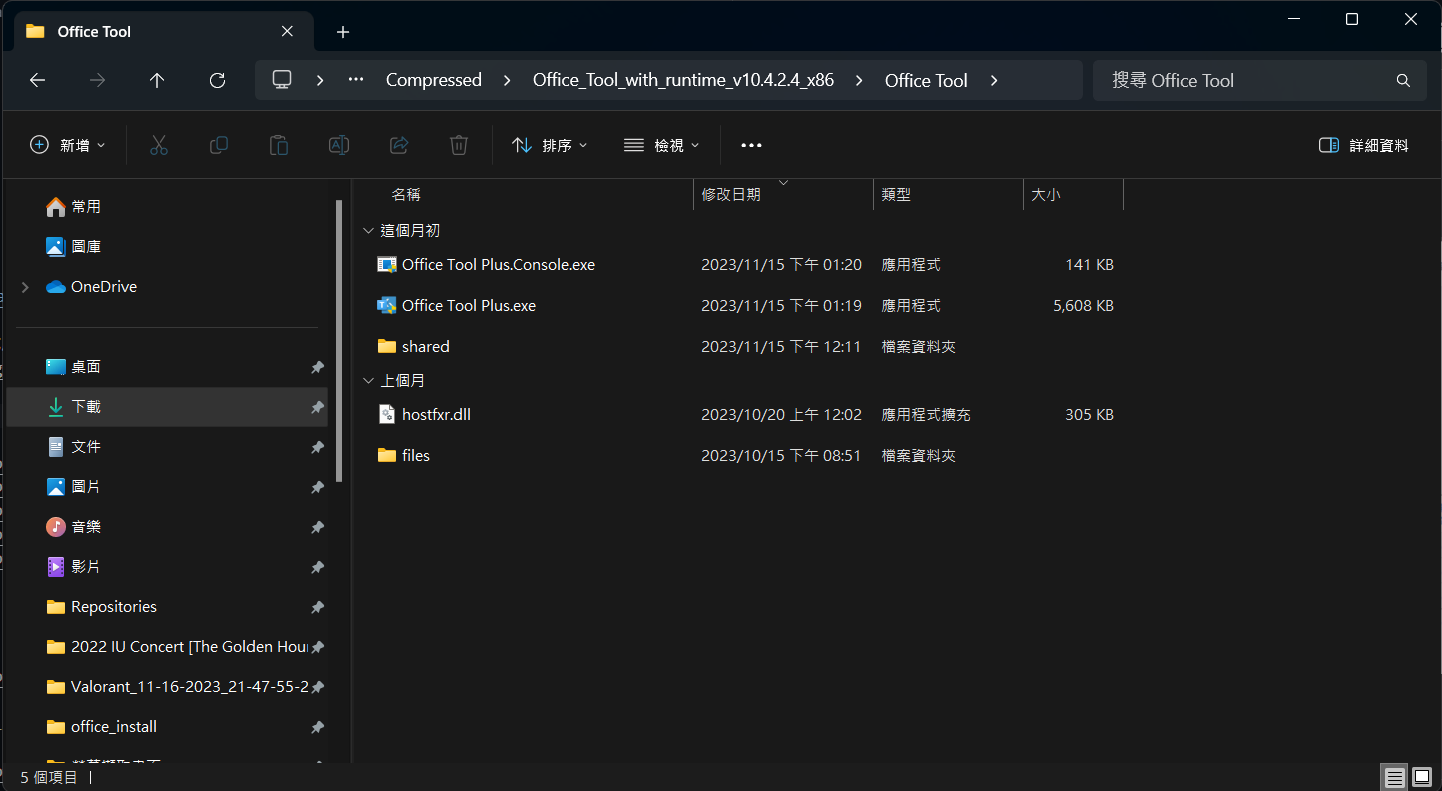Switch to details list view in status bar
Viewport: 1442px width, 791px height.
coord(1394,777)
